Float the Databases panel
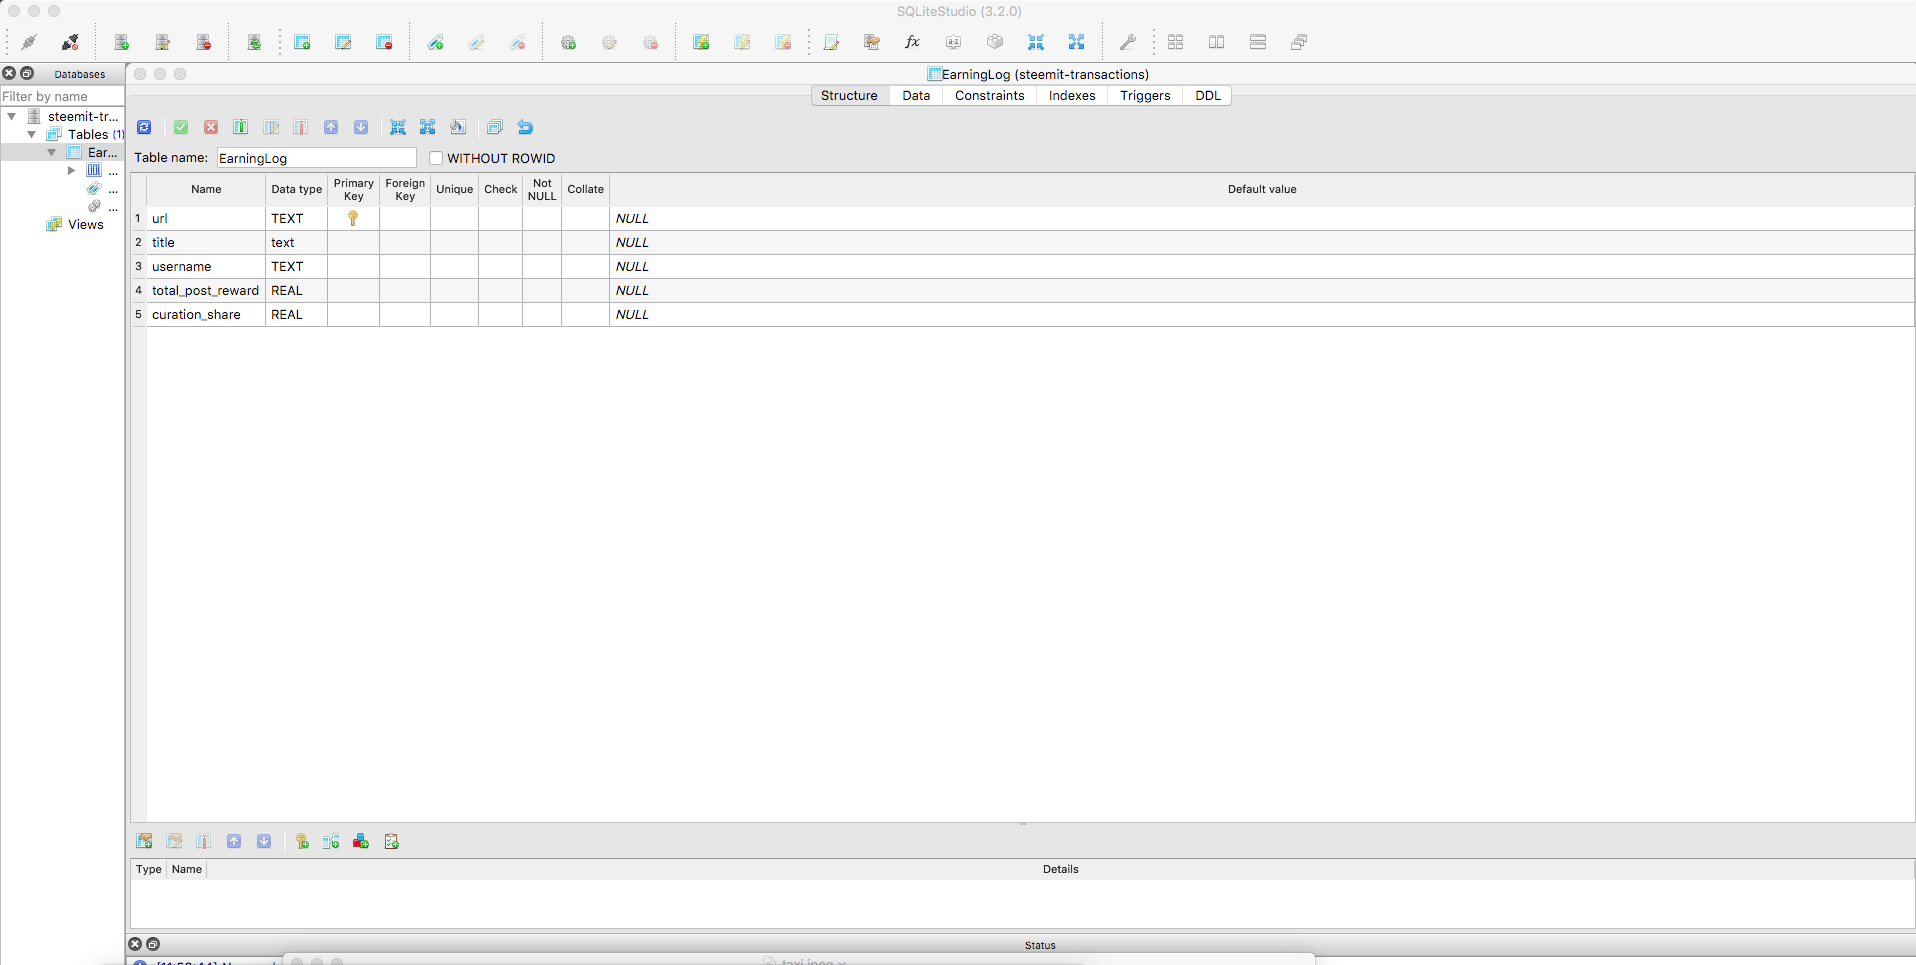This screenshot has width=1916, height=965. tap(27, 73)
